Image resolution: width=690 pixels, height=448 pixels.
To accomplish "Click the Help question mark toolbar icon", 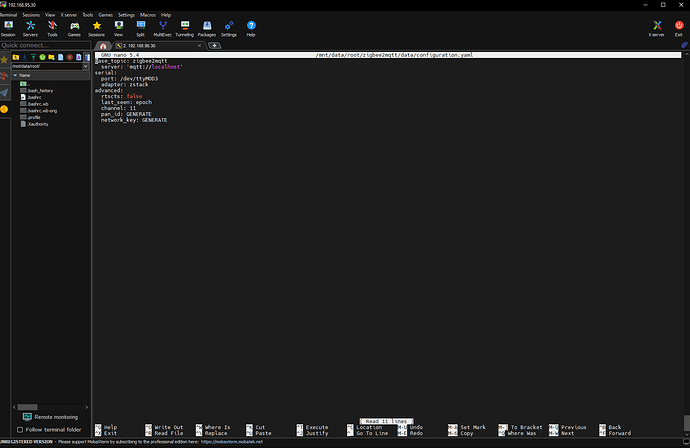I will coord(251,29).
